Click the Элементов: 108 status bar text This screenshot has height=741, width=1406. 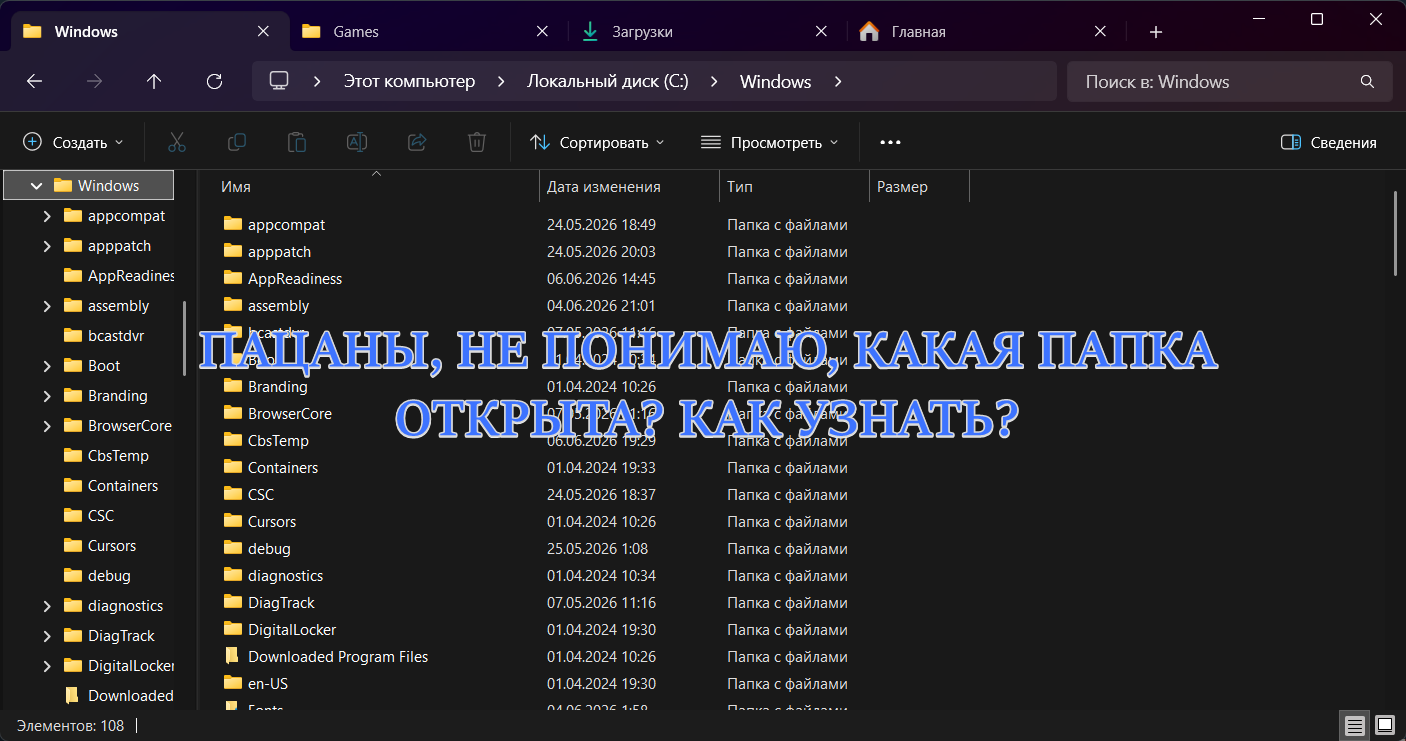pyautogui.click(x=70, y=726)
